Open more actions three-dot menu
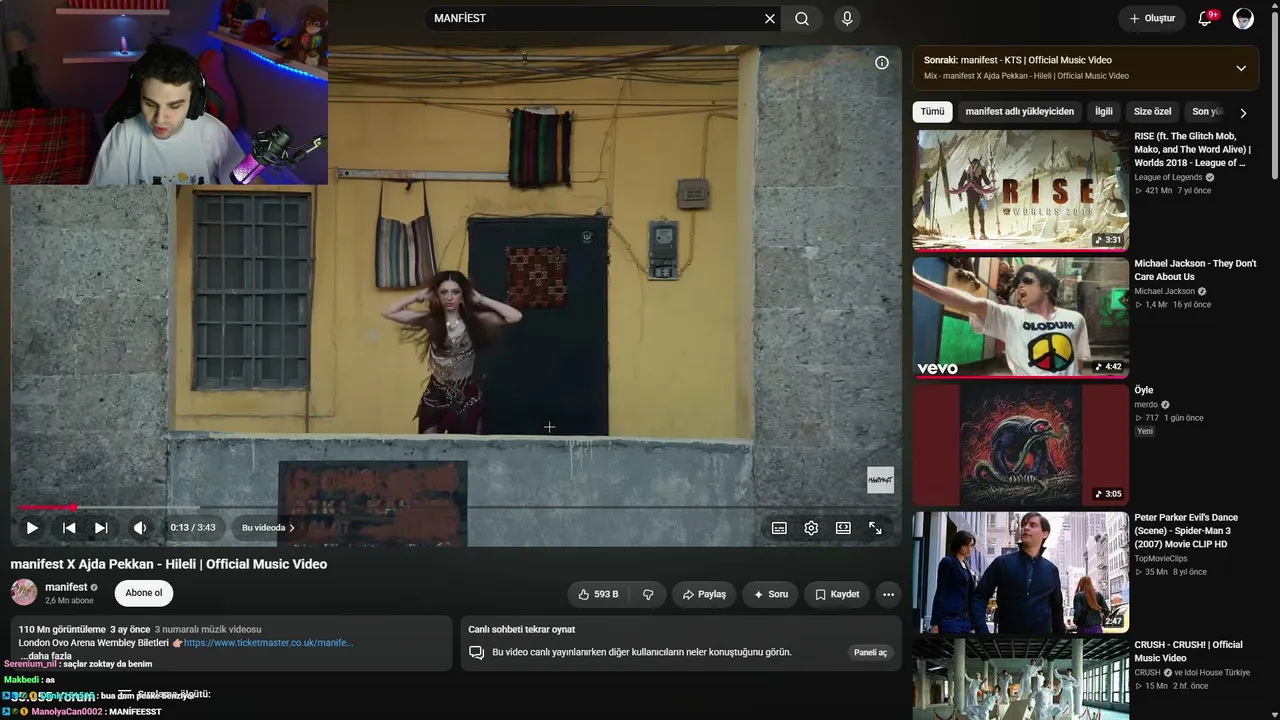The width and height of the screenshot is (1280, 720). (888, 594)
